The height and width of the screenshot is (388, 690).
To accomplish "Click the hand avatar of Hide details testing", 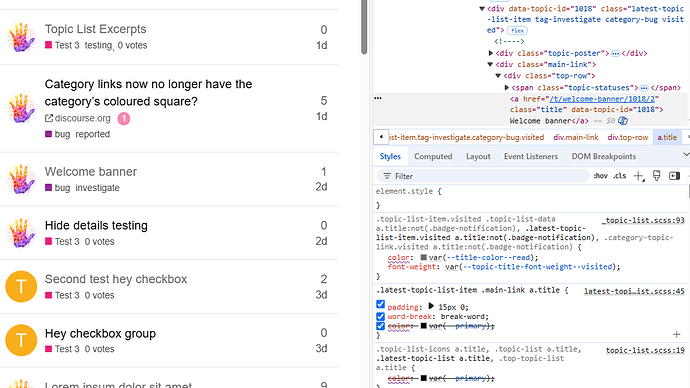I will point(21,233).
